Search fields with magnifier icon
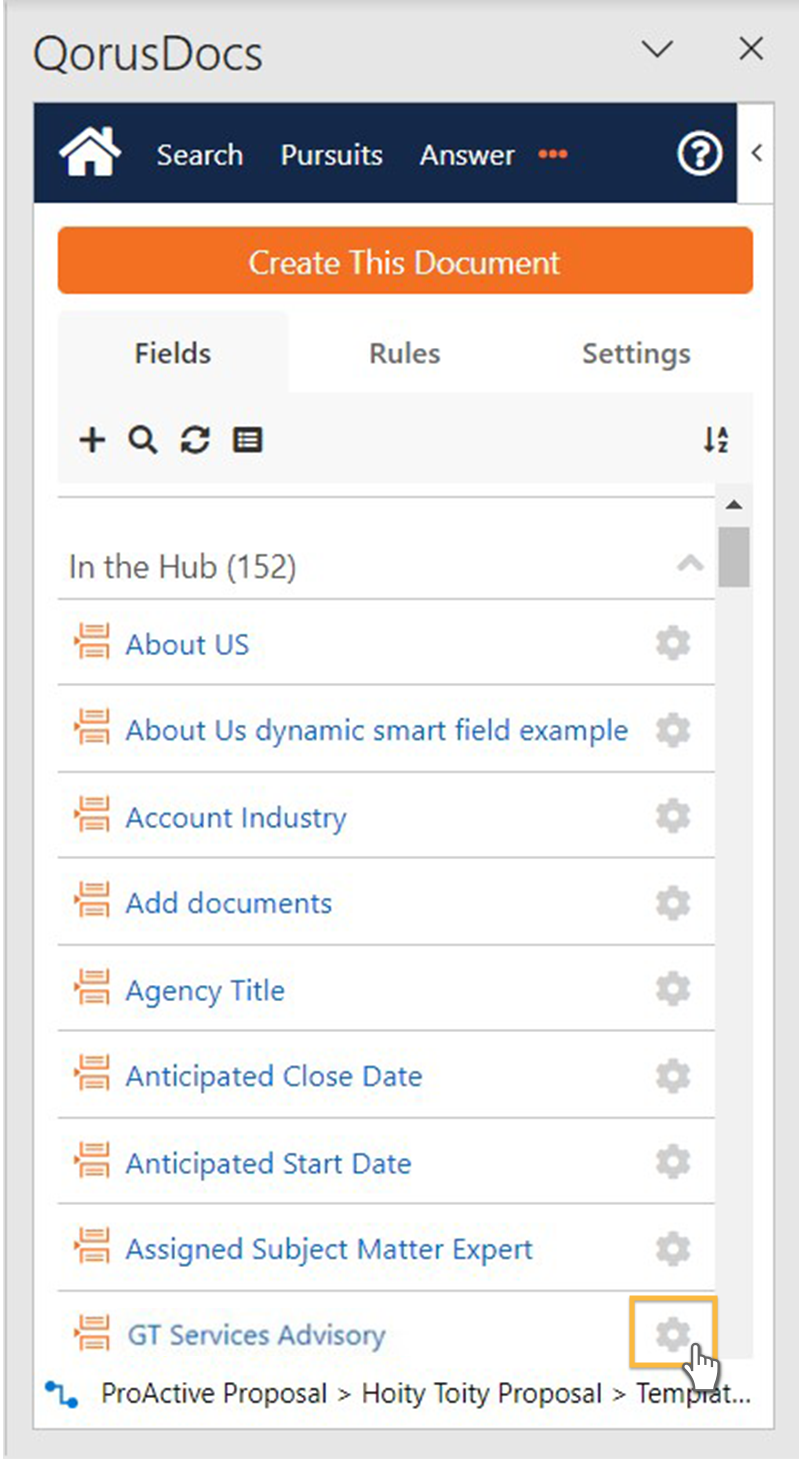 click(143, 440)
